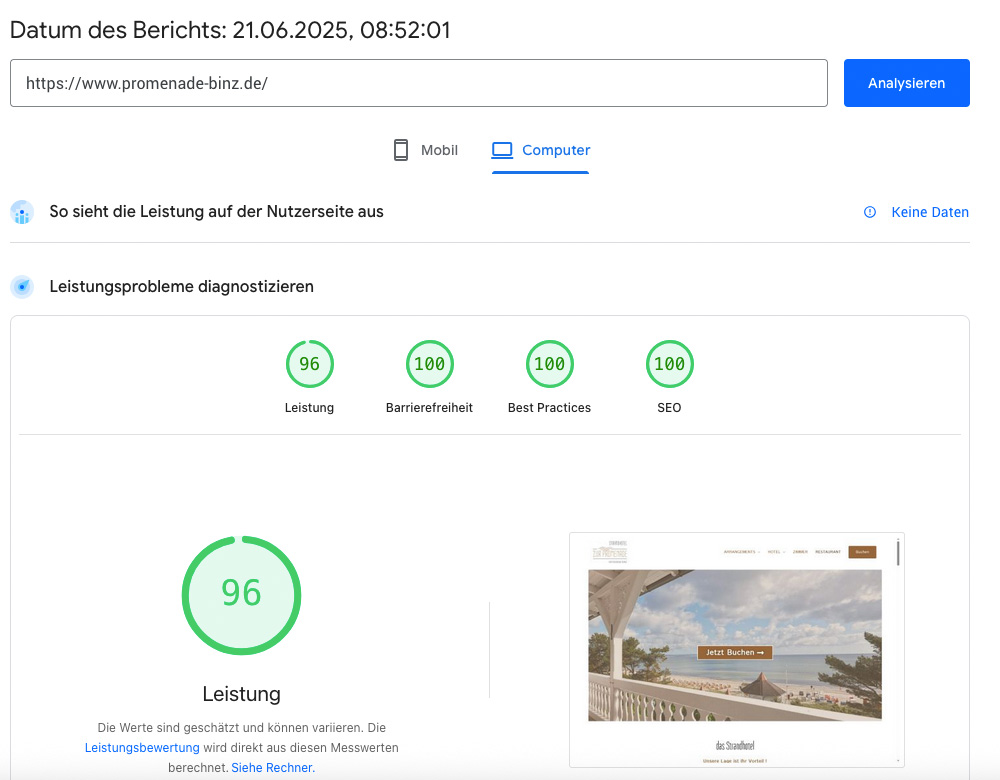Click 'So sieht die Leistung auf der Nutzerseite aus'
The image size is (1000, 780).
[216, 212]
